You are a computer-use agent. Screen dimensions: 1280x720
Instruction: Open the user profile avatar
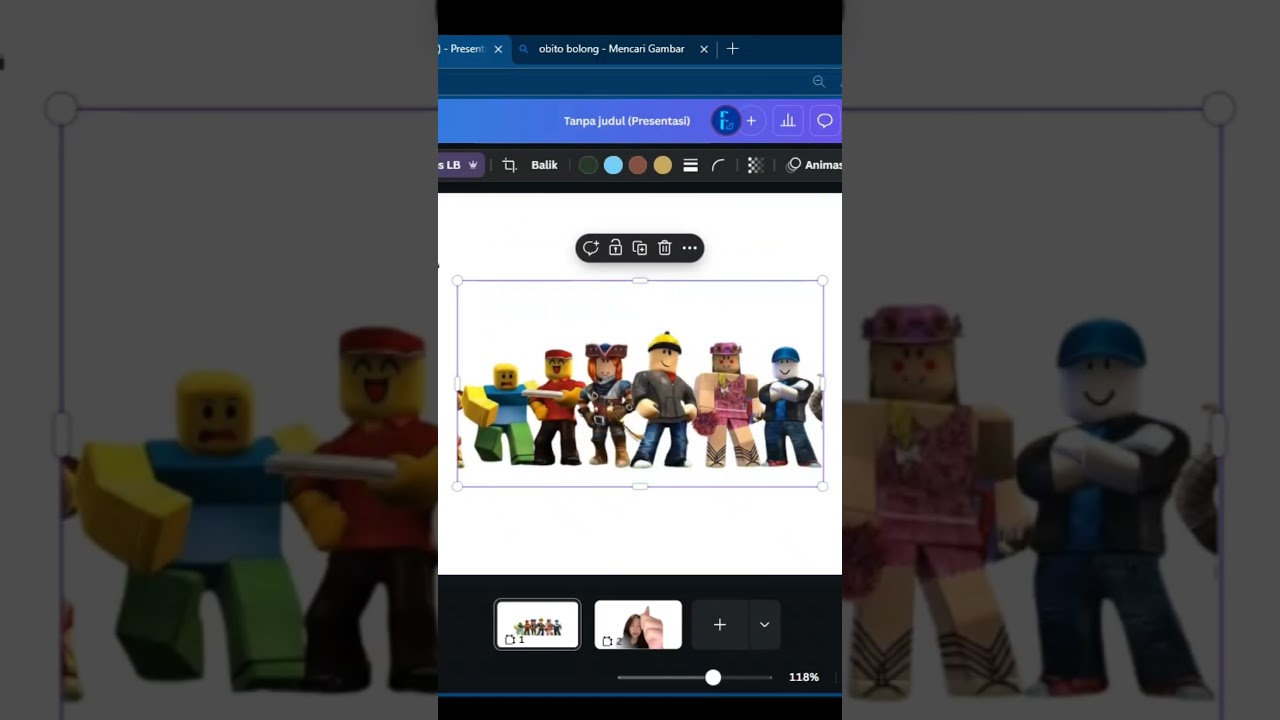[x=725, y=121]
